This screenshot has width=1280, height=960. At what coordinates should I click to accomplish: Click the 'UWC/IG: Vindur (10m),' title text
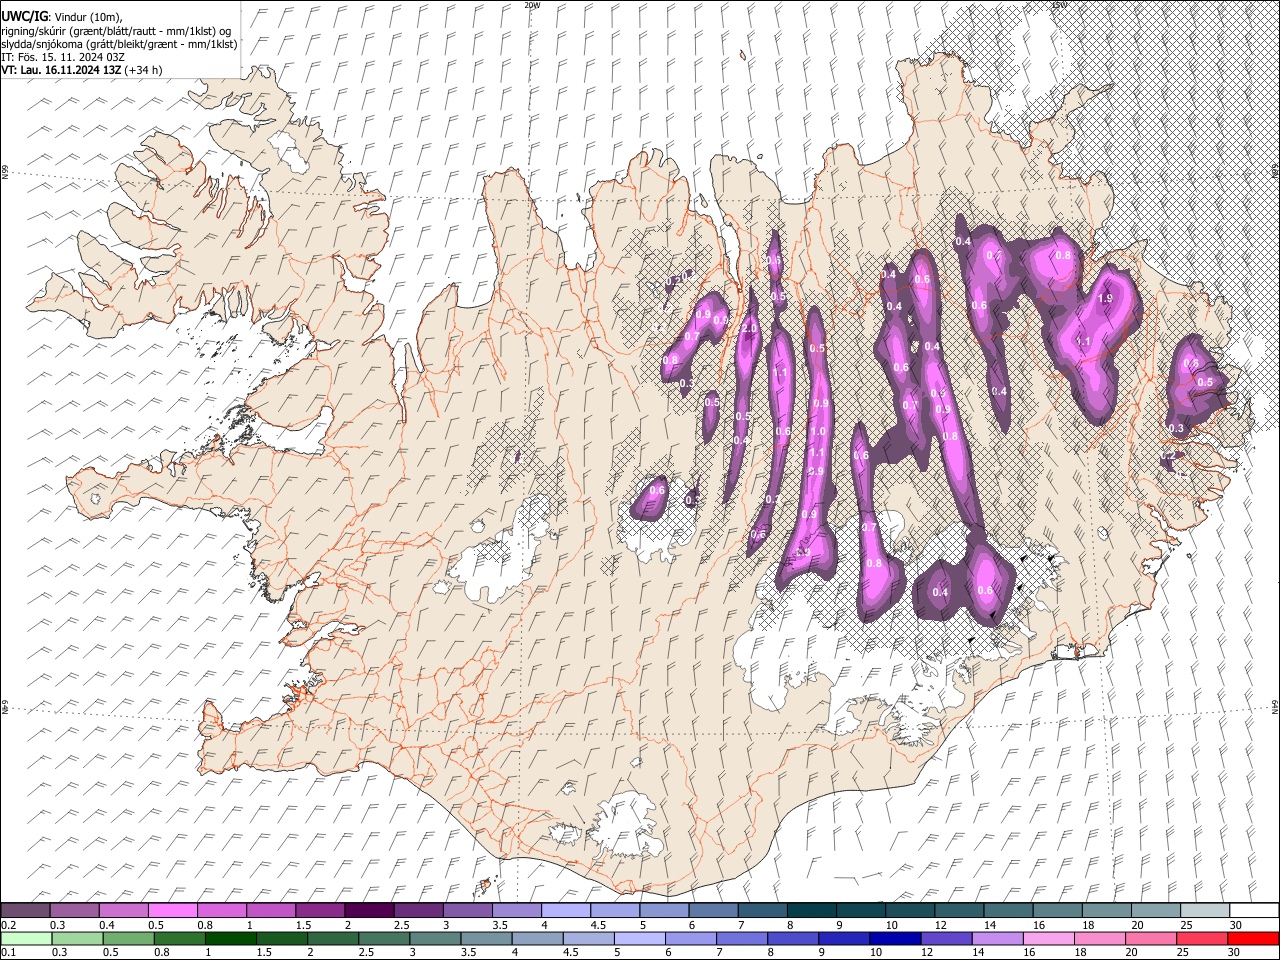(x=62, y=17)
